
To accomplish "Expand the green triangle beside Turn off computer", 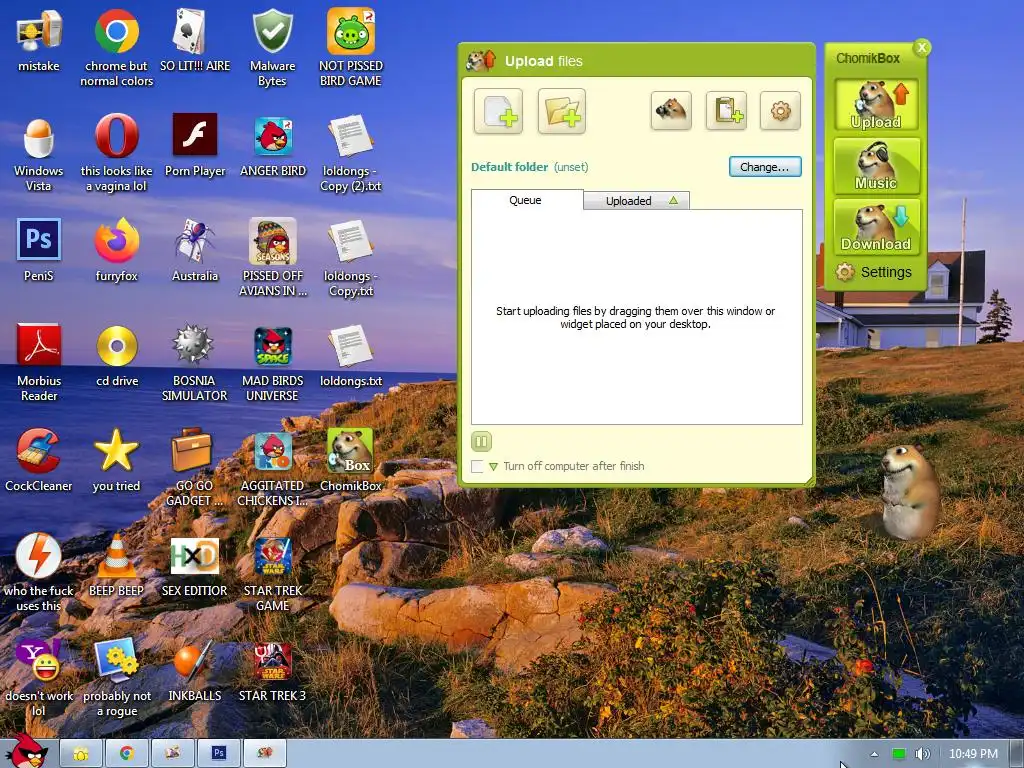I will pyautogui.click(x=493, y=466).
